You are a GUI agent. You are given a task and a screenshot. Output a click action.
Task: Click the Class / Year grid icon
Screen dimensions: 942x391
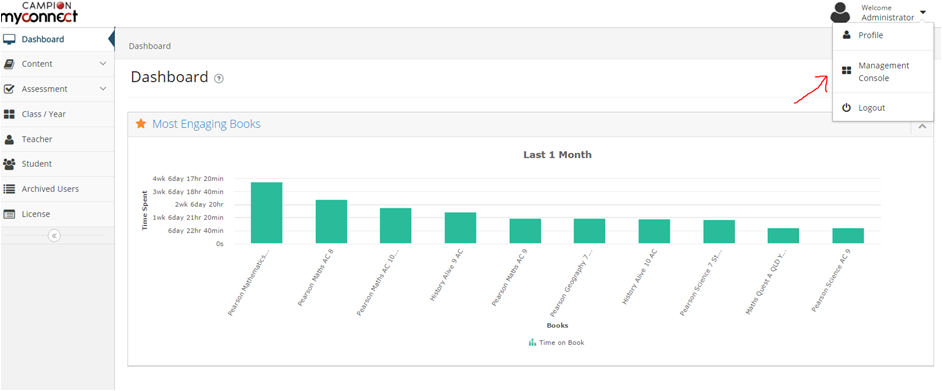point(9,114)
